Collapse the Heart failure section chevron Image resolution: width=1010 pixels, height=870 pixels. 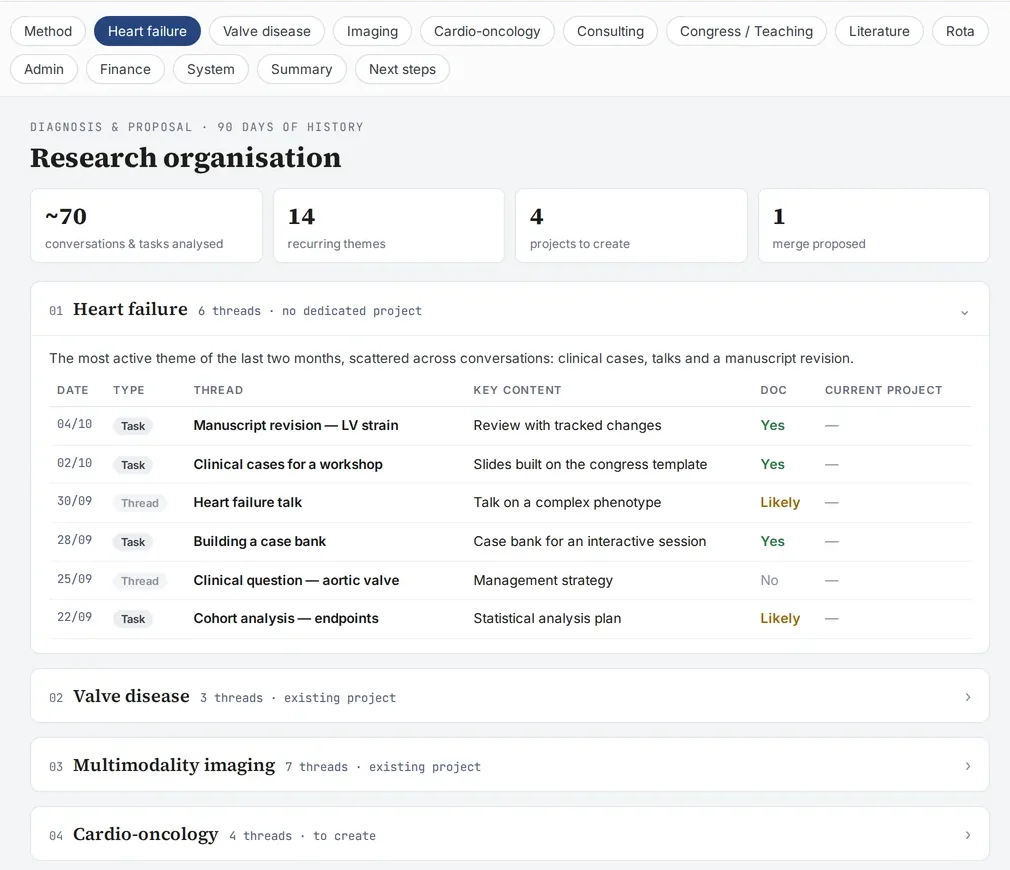(964, 312)
